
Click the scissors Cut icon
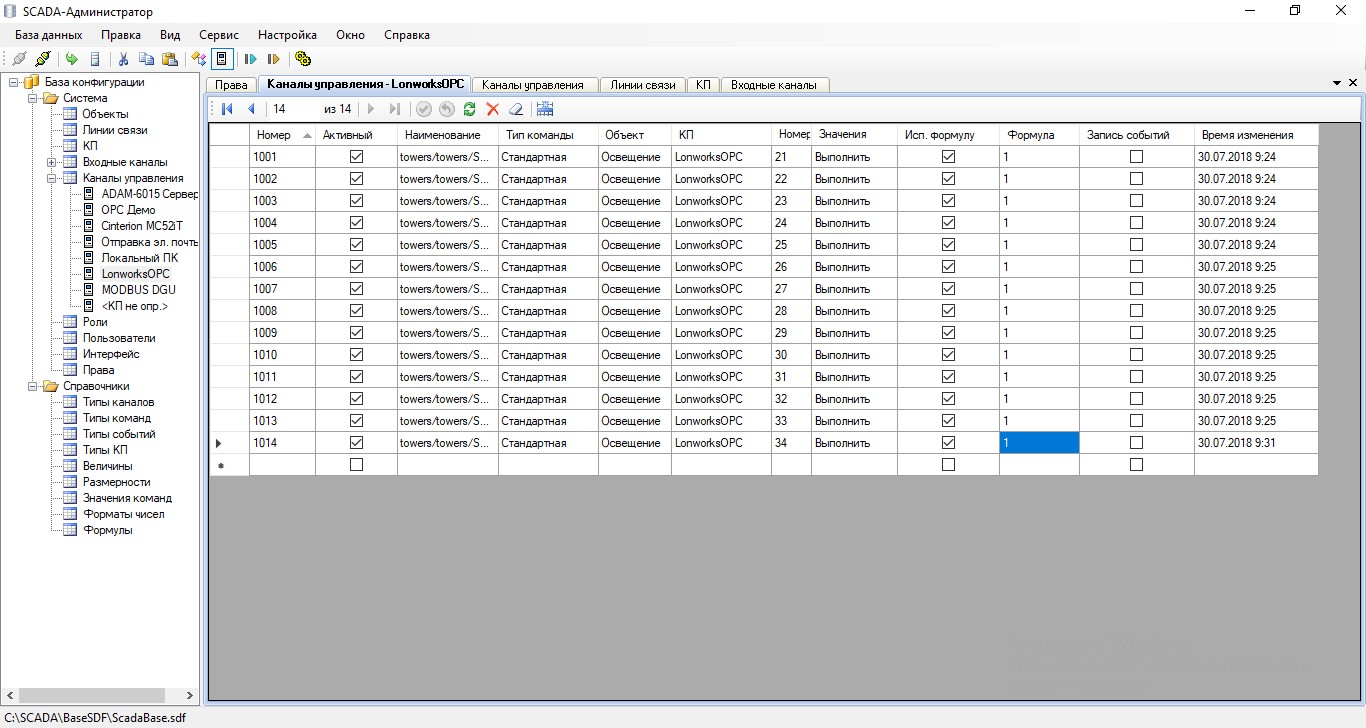tap(124, 59)
